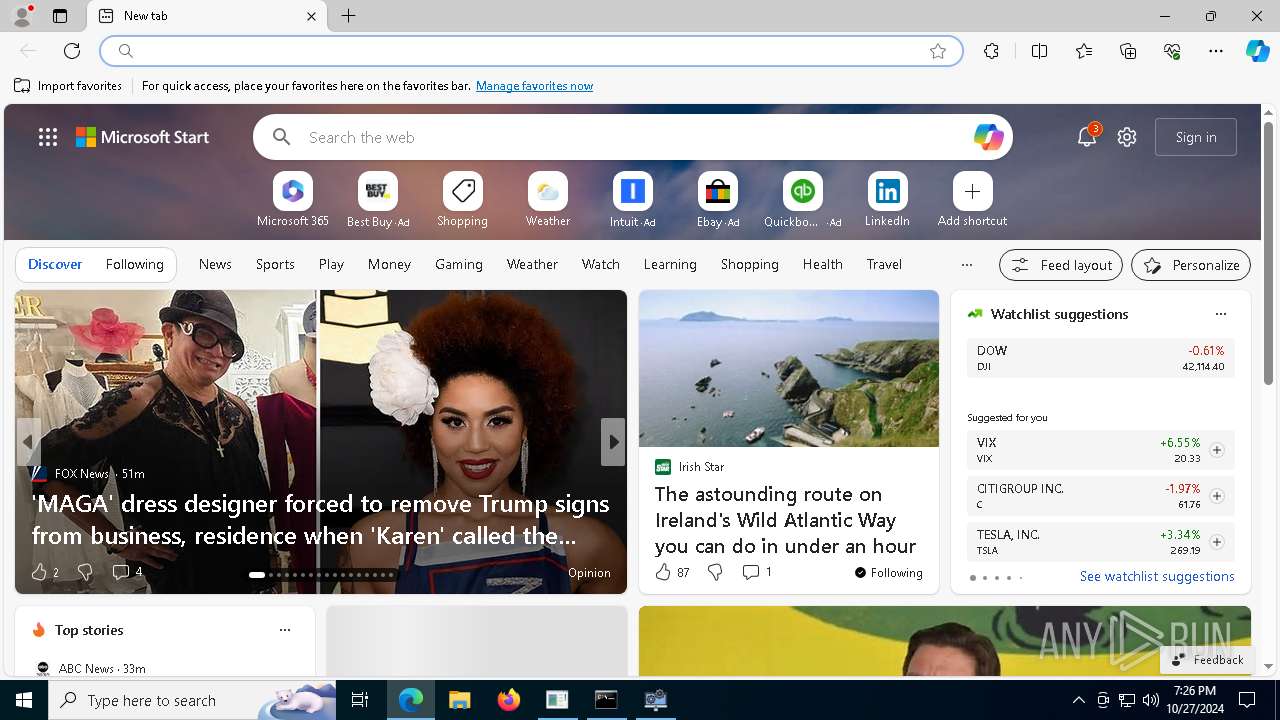Open the browser profile icon
1280x720 pixels.
[x=21, y=16]
